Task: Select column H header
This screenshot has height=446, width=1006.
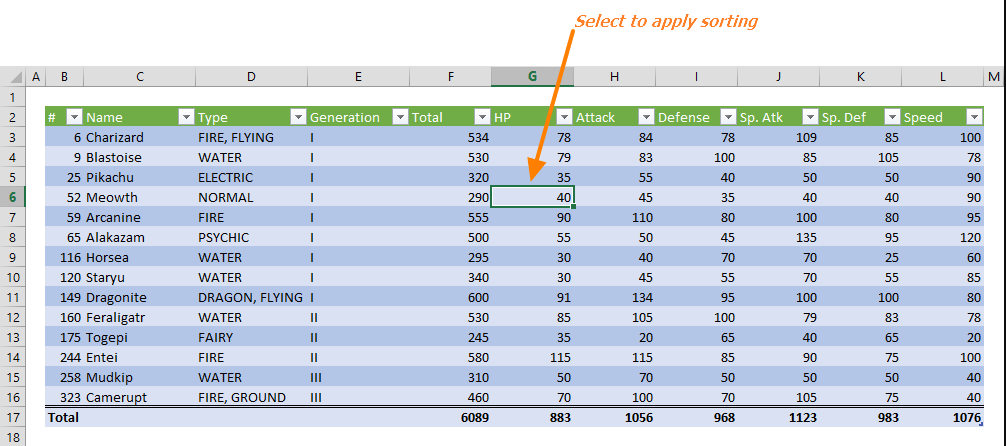Action: click(615, 77)
